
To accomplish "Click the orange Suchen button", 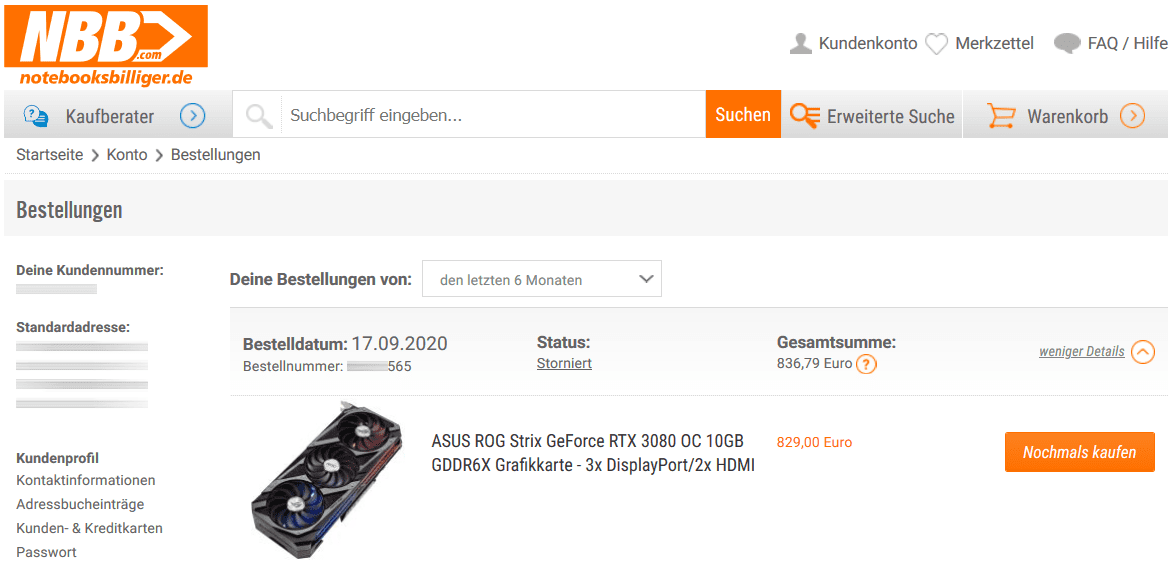I will pyautogui.click(x=743, y=114).
